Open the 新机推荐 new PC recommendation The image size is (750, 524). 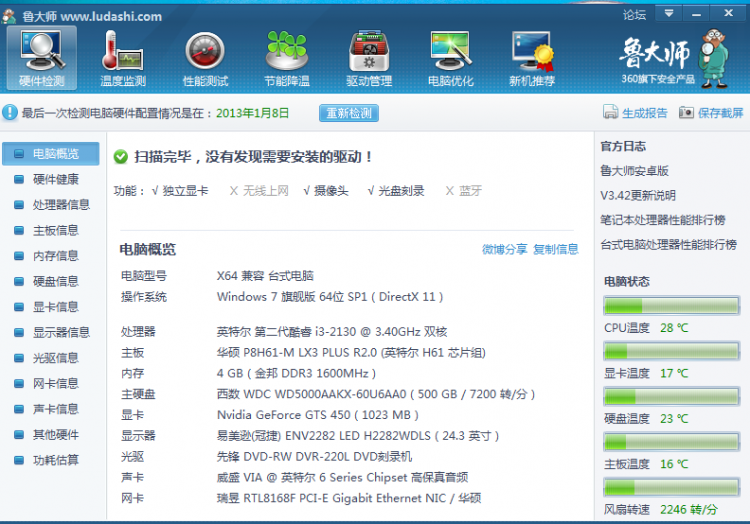click(x=532, y=58)
